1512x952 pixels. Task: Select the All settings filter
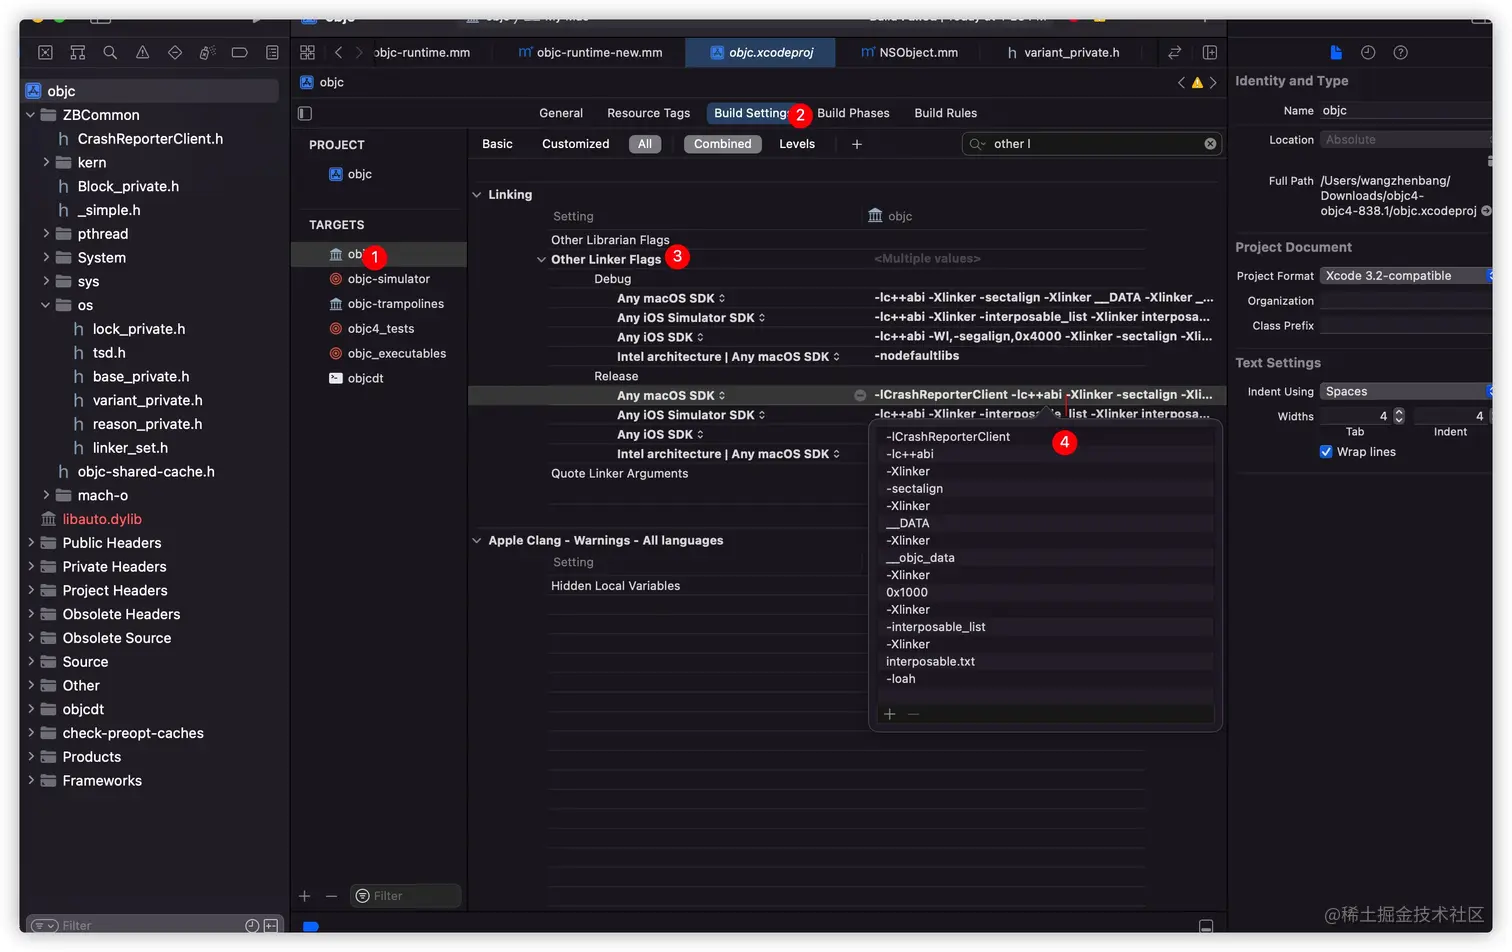[645, 144]
